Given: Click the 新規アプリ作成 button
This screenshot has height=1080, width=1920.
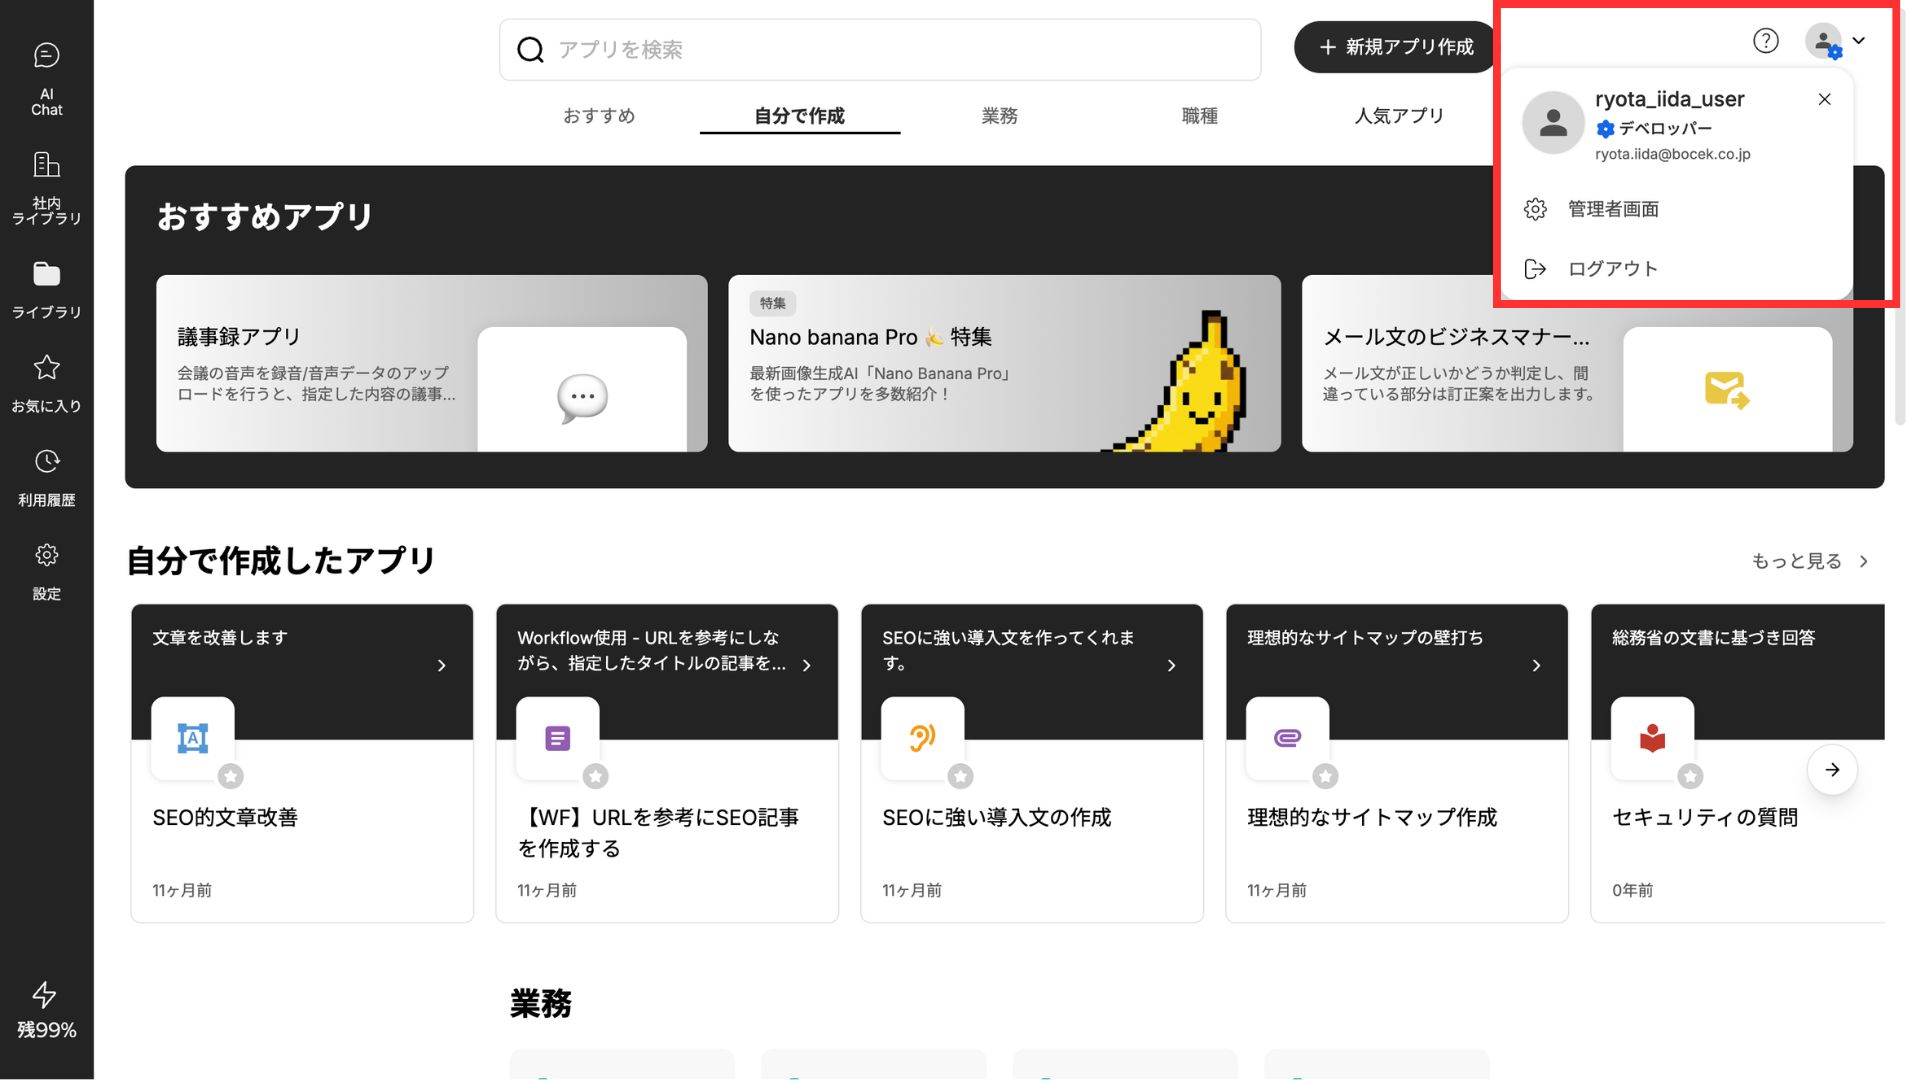Looking at the screenshot, I should pyautogui.click(x=1395, y=47).
